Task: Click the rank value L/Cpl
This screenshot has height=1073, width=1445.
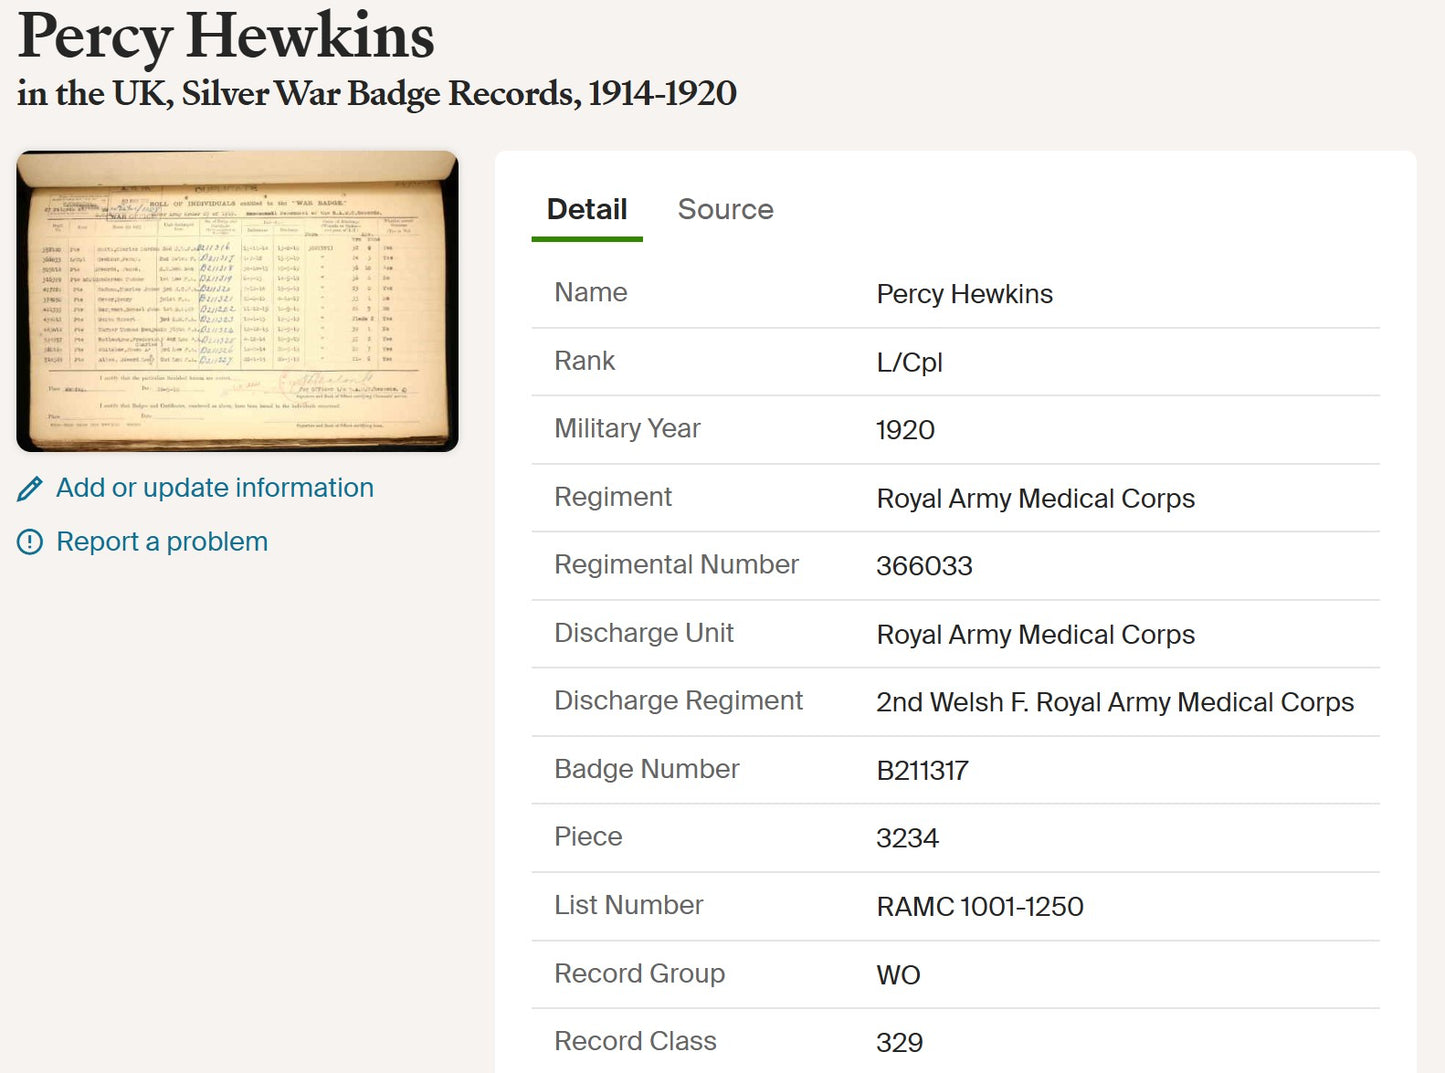Action: pyautogui.click(x=909, y=362)
